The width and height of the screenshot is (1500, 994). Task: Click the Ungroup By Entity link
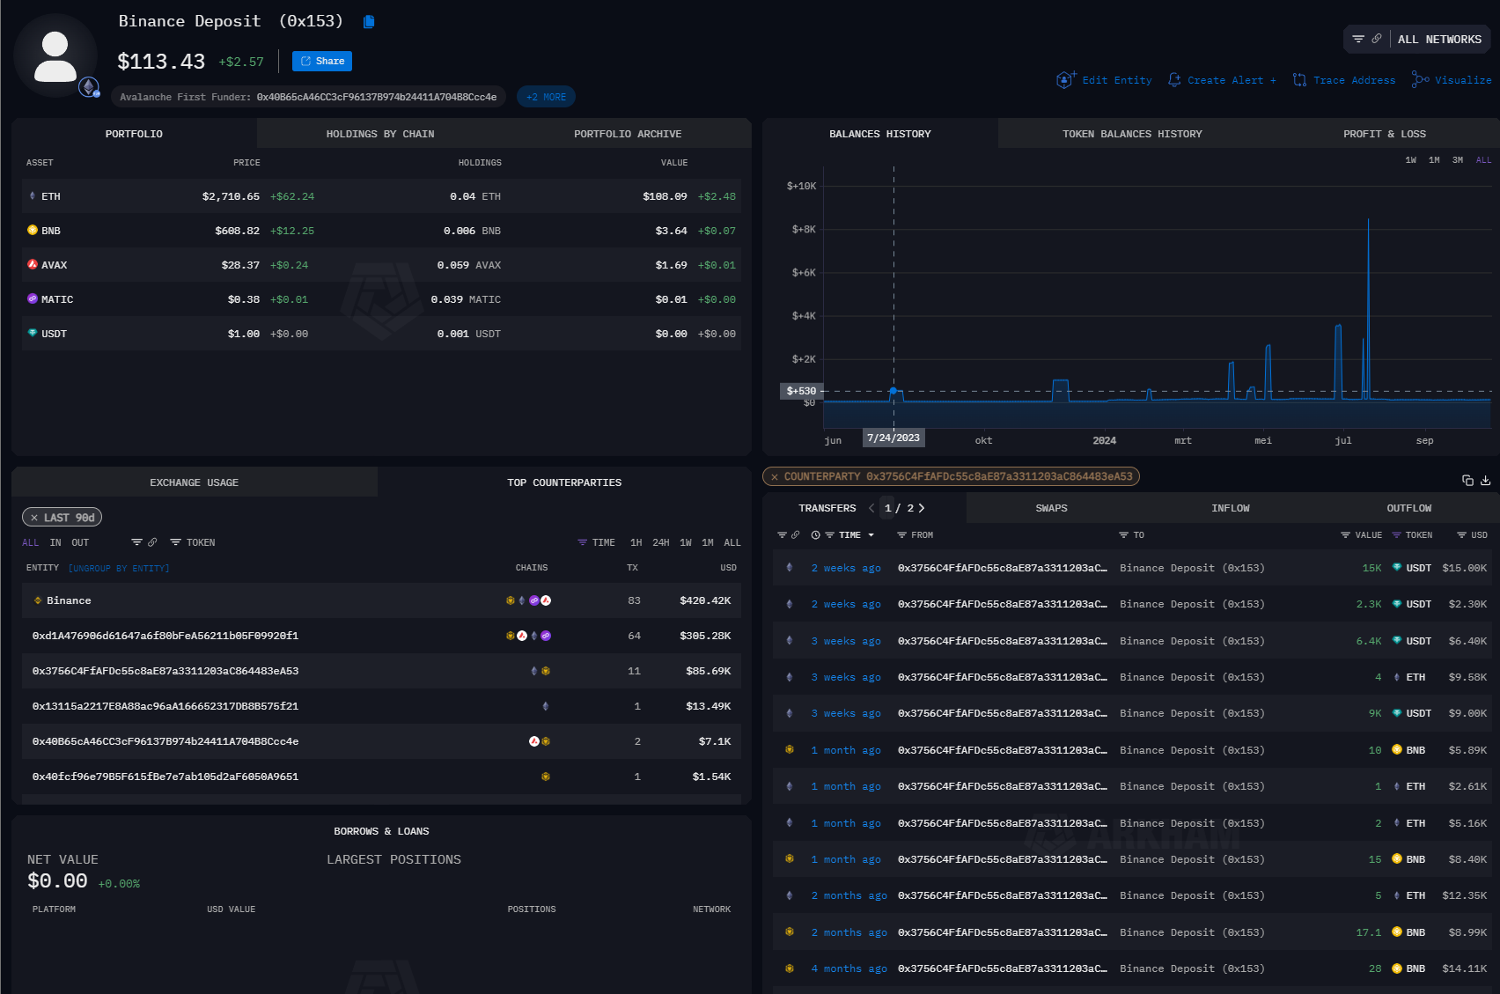[x=118, y=568]
